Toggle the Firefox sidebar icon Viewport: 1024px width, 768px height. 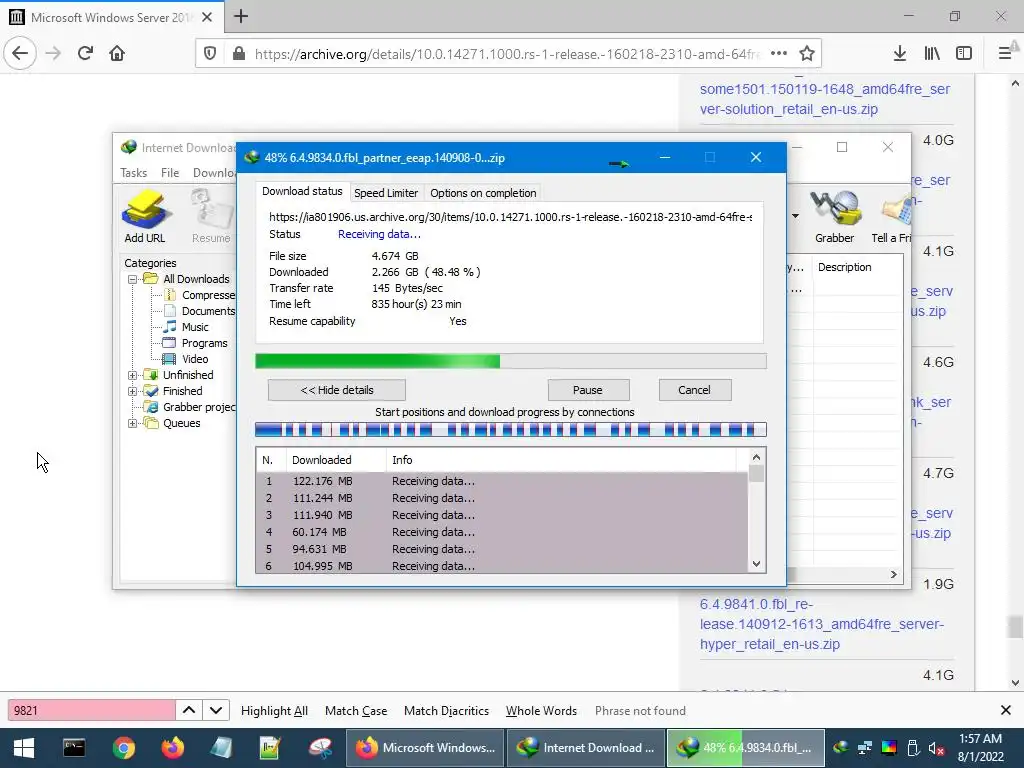964,54
